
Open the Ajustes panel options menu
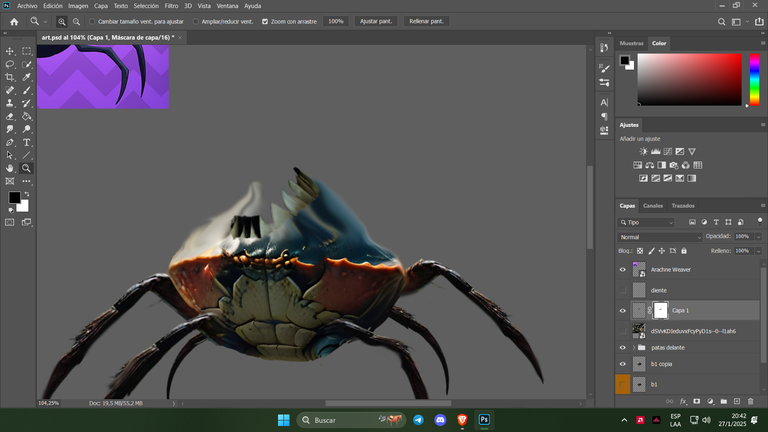click(x=763, y=125)
